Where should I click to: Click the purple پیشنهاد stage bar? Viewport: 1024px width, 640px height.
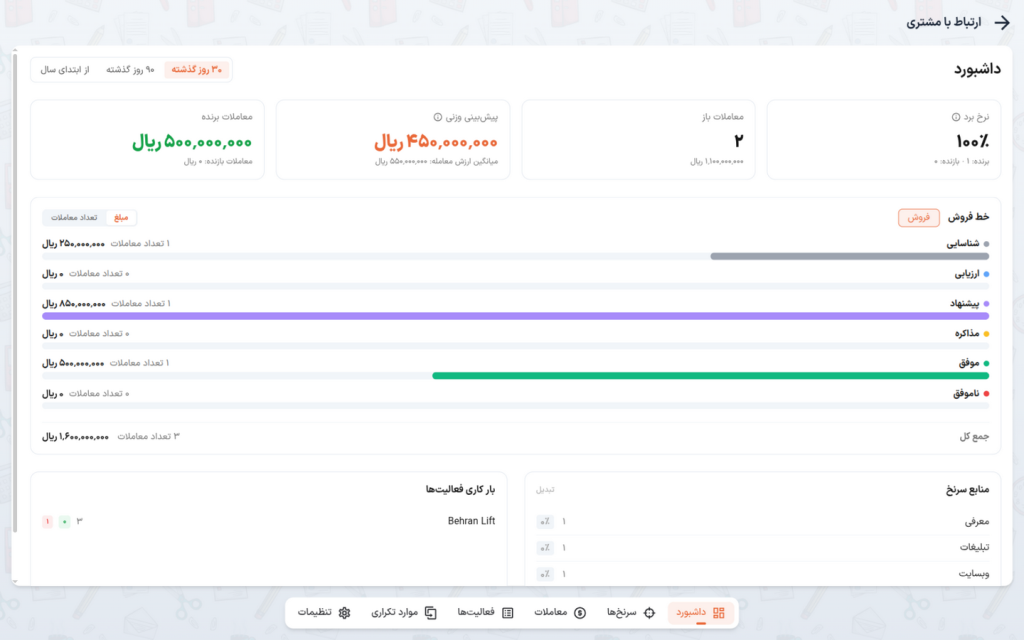click(515, 316)
